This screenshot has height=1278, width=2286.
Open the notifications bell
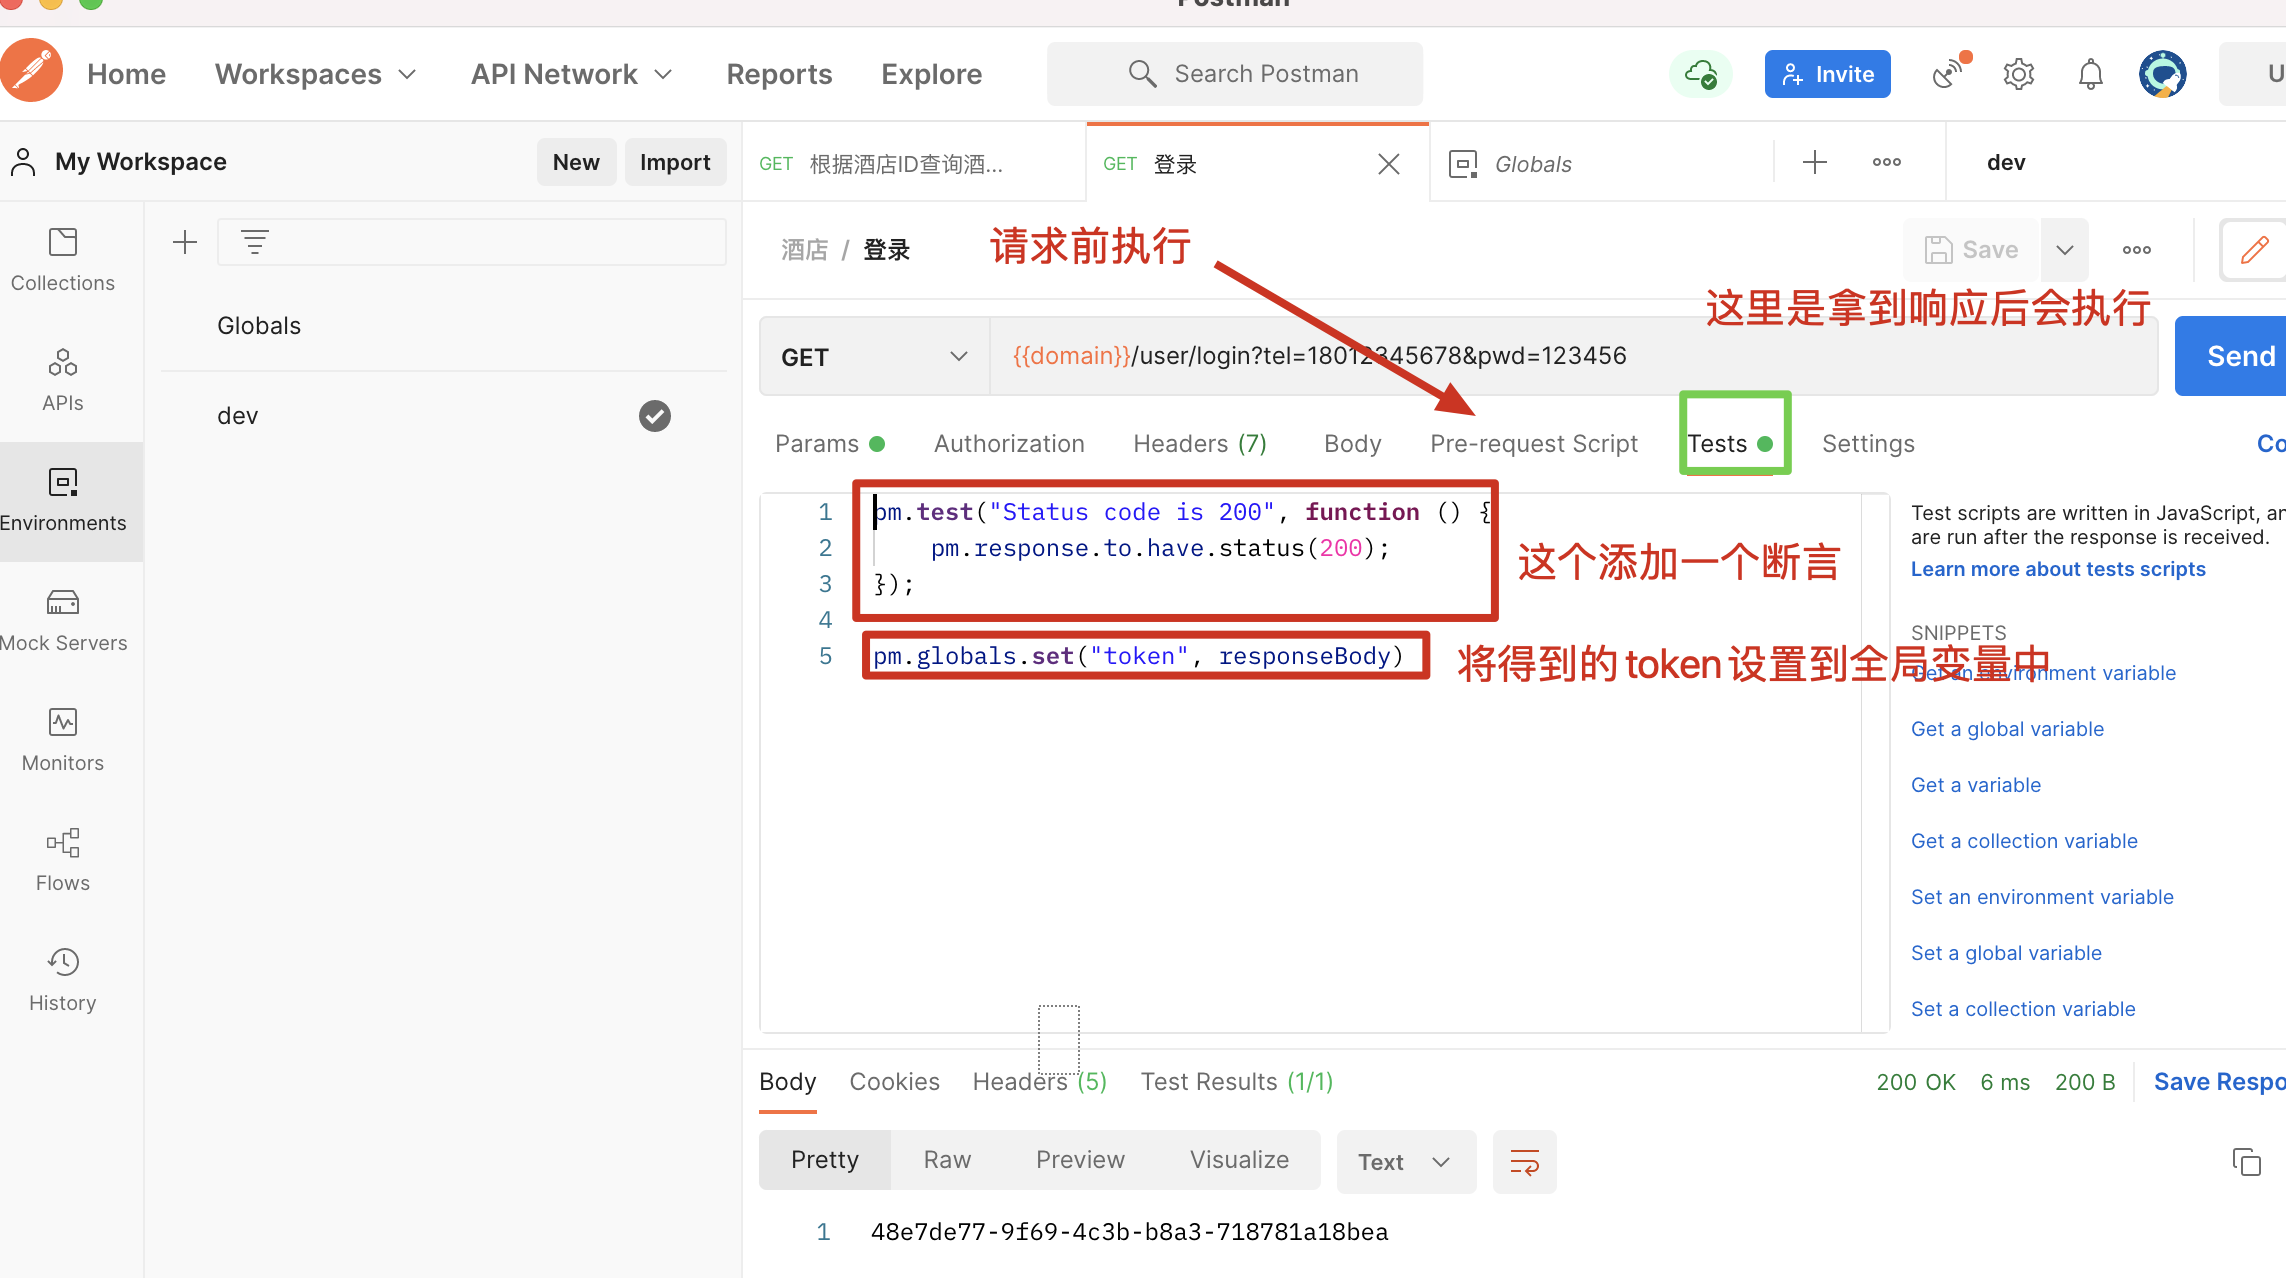2090,74
